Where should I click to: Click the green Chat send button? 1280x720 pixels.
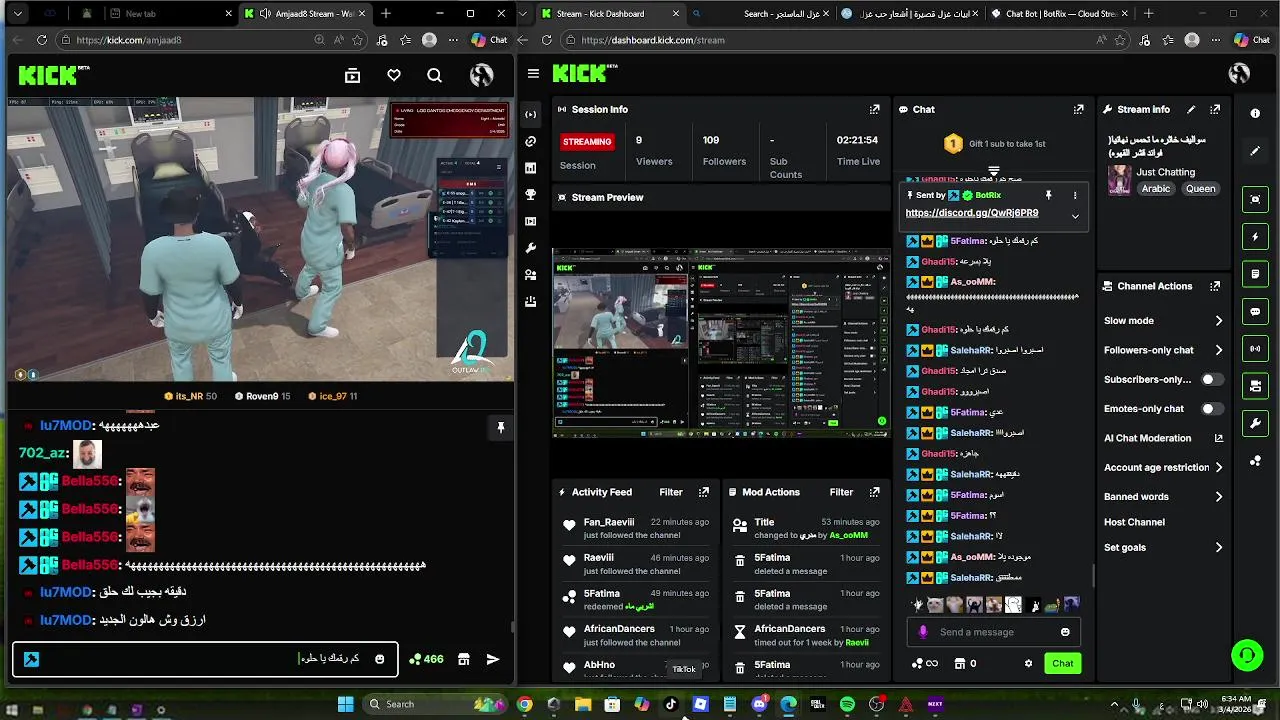coord(1062,663)
